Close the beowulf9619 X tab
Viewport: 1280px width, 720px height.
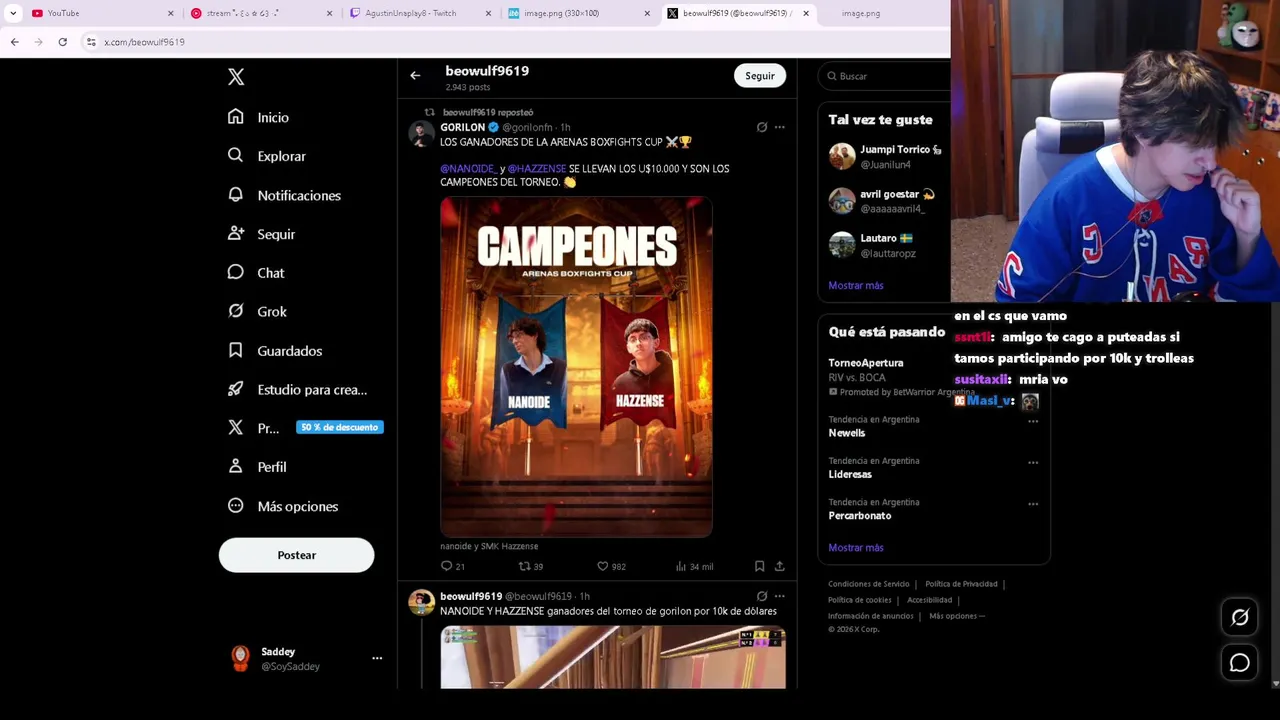click(x=806, y=13)
